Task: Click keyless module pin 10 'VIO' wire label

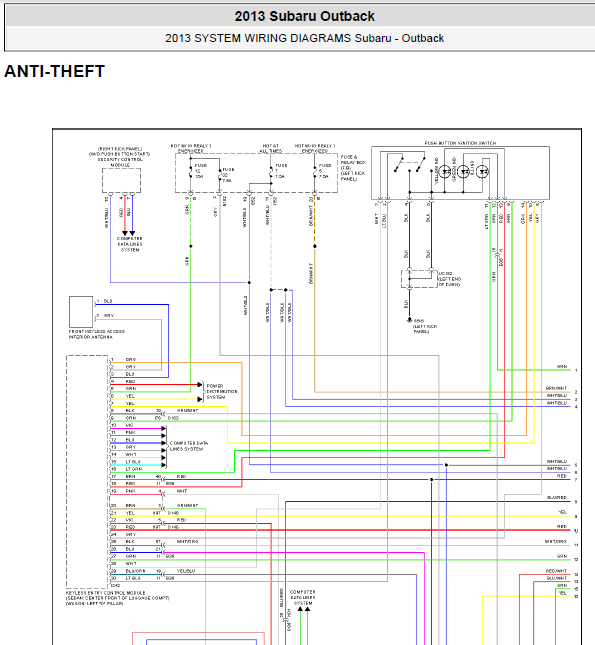Action: 130,425
